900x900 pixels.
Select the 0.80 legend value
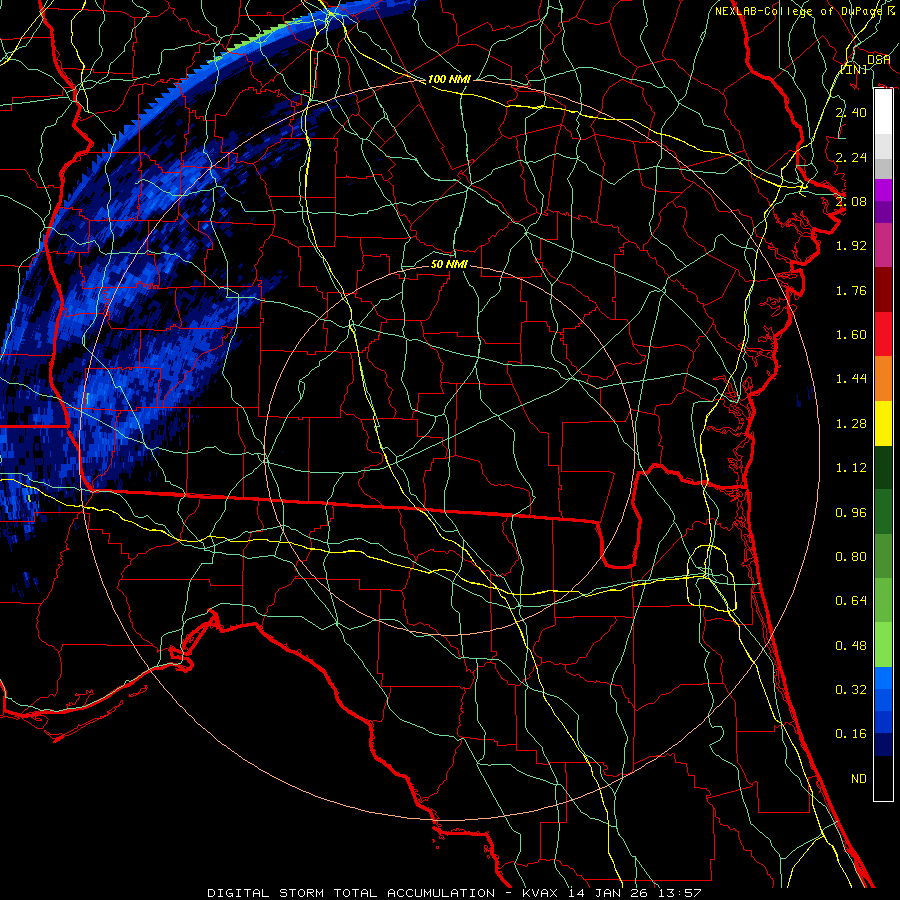click(x=851, y=557)
